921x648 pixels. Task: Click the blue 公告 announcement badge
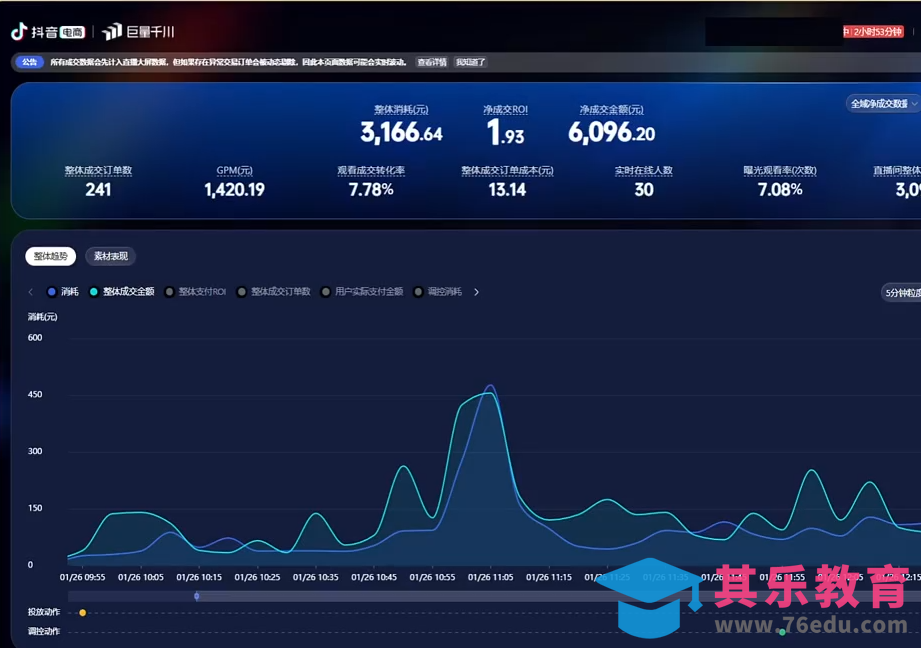pyautogui.click(x=28, y=62)
